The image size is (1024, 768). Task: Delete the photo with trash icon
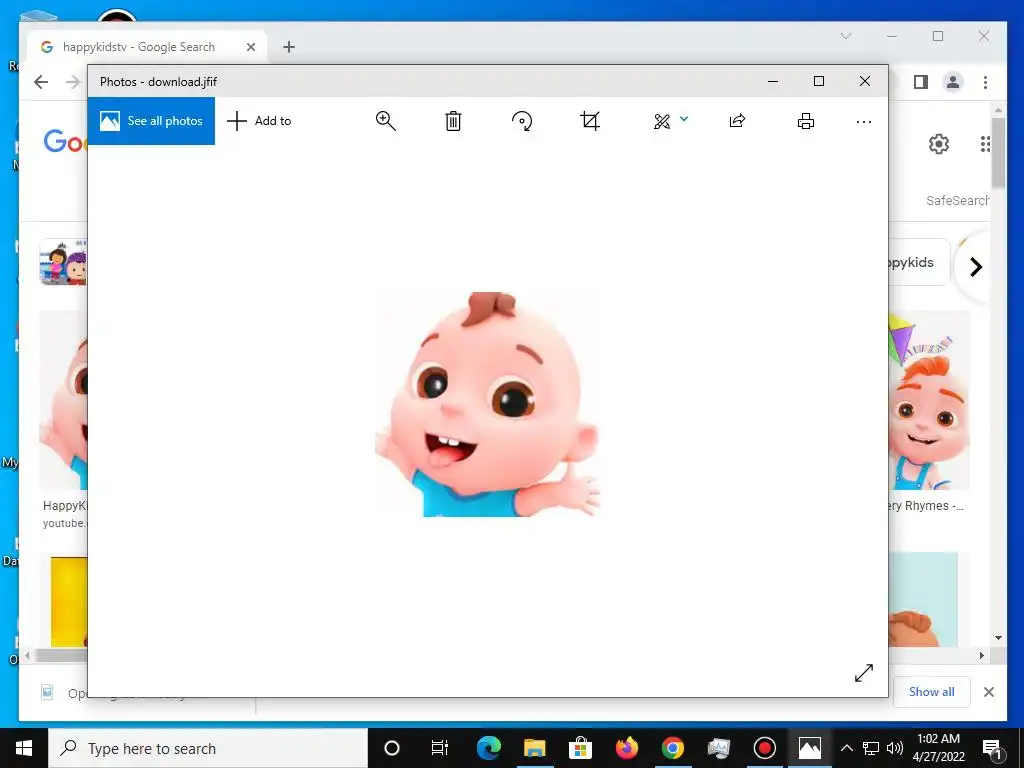(x=453, y=121)
